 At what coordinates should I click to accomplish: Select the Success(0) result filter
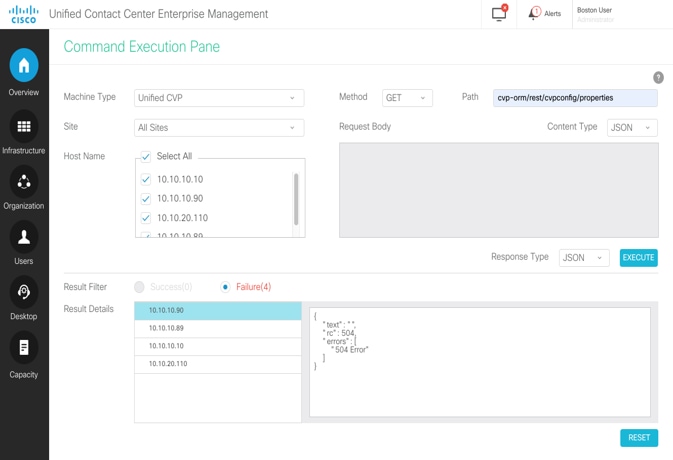pyautogui.click(x=139, y=287)
